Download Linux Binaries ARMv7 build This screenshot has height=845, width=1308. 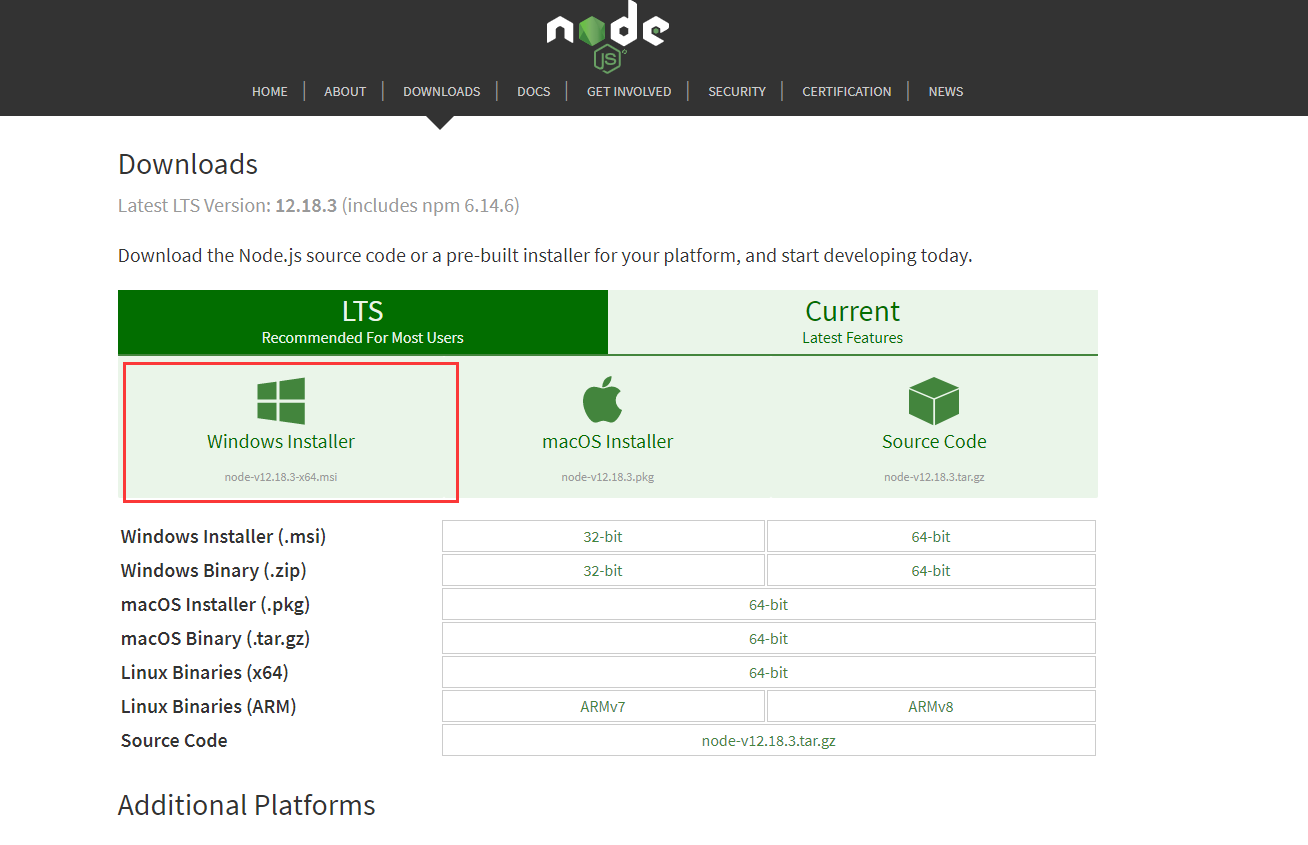click(603, 706)
